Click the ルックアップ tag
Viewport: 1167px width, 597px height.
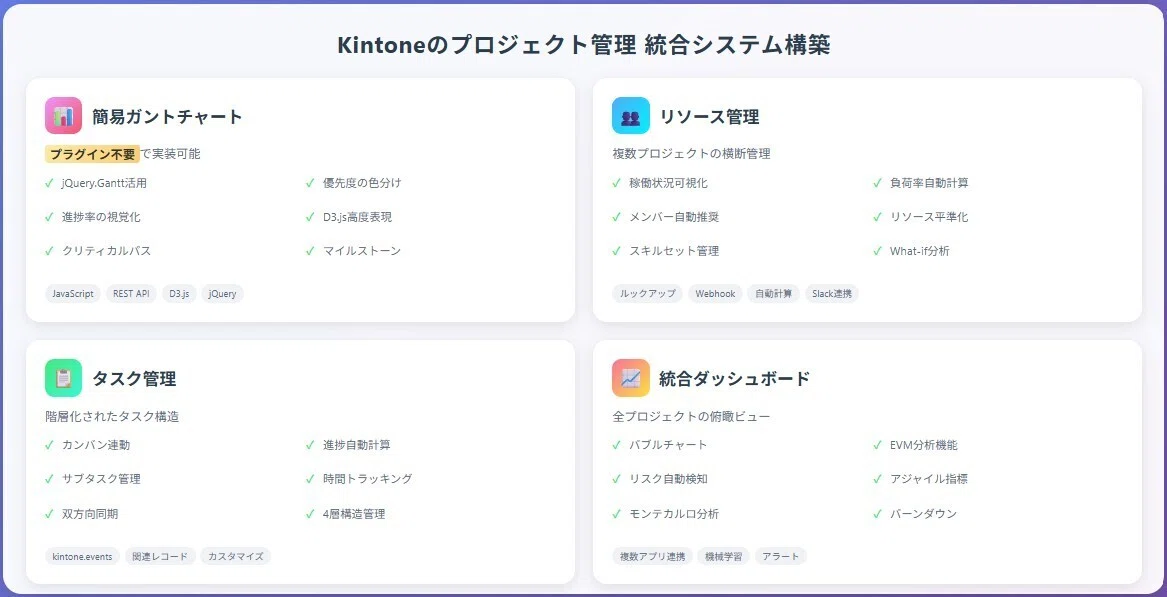pyautogui.click(x=648, y=293)
